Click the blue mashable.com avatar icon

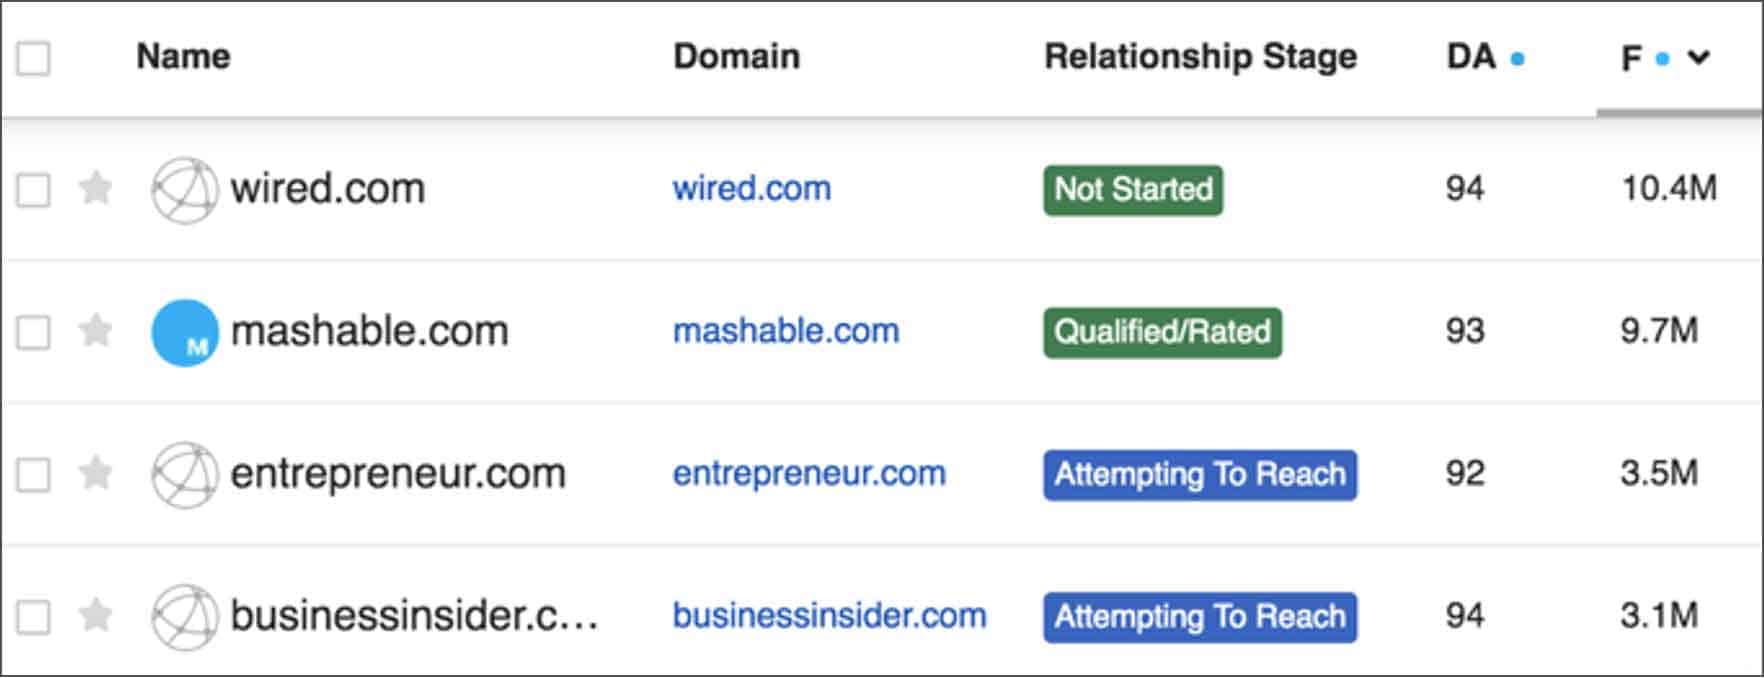point(185,332)
